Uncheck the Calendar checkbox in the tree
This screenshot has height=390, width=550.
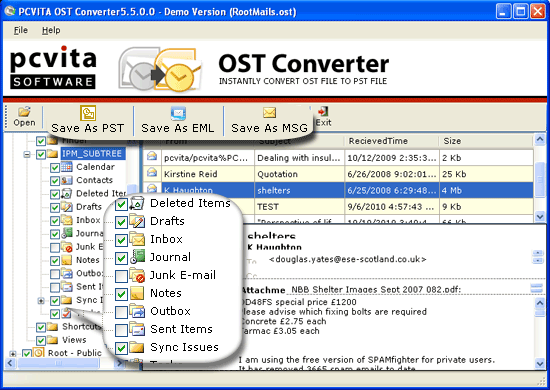55,168
